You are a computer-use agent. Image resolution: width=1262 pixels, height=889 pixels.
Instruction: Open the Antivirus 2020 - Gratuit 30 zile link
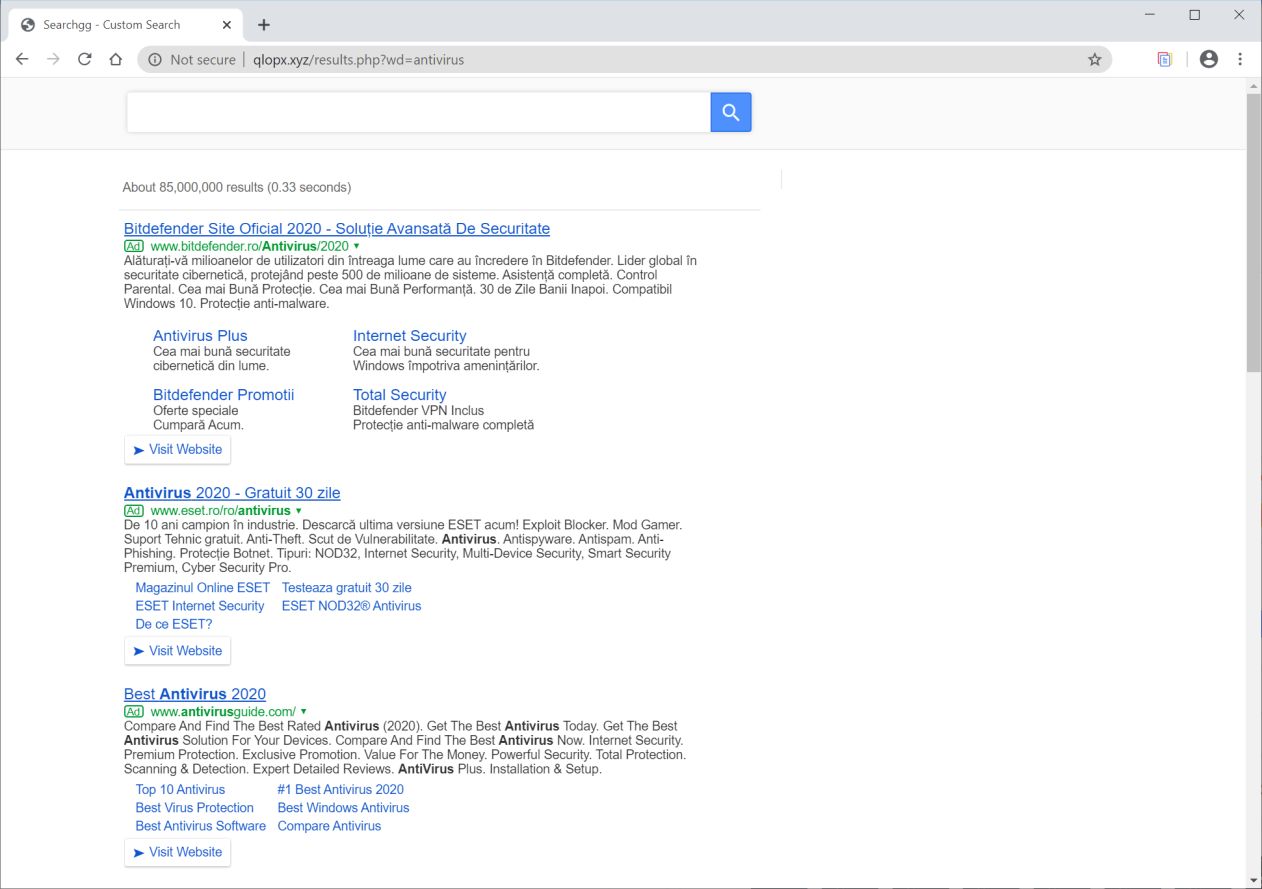[232, 493]
